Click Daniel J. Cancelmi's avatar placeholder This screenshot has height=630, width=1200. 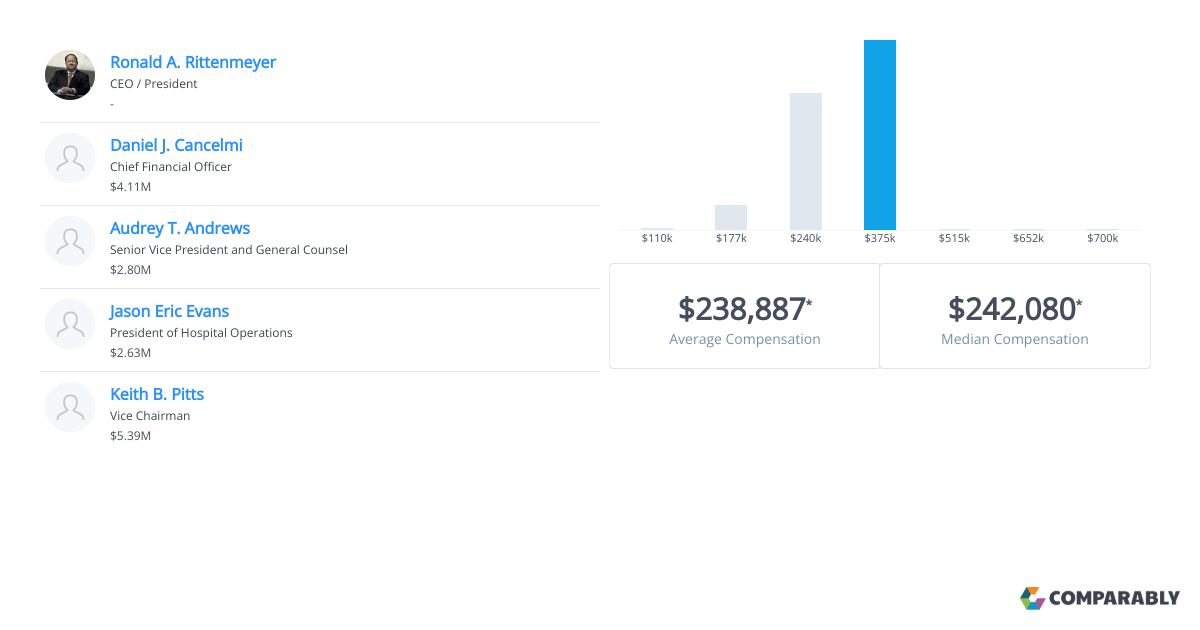70,157
